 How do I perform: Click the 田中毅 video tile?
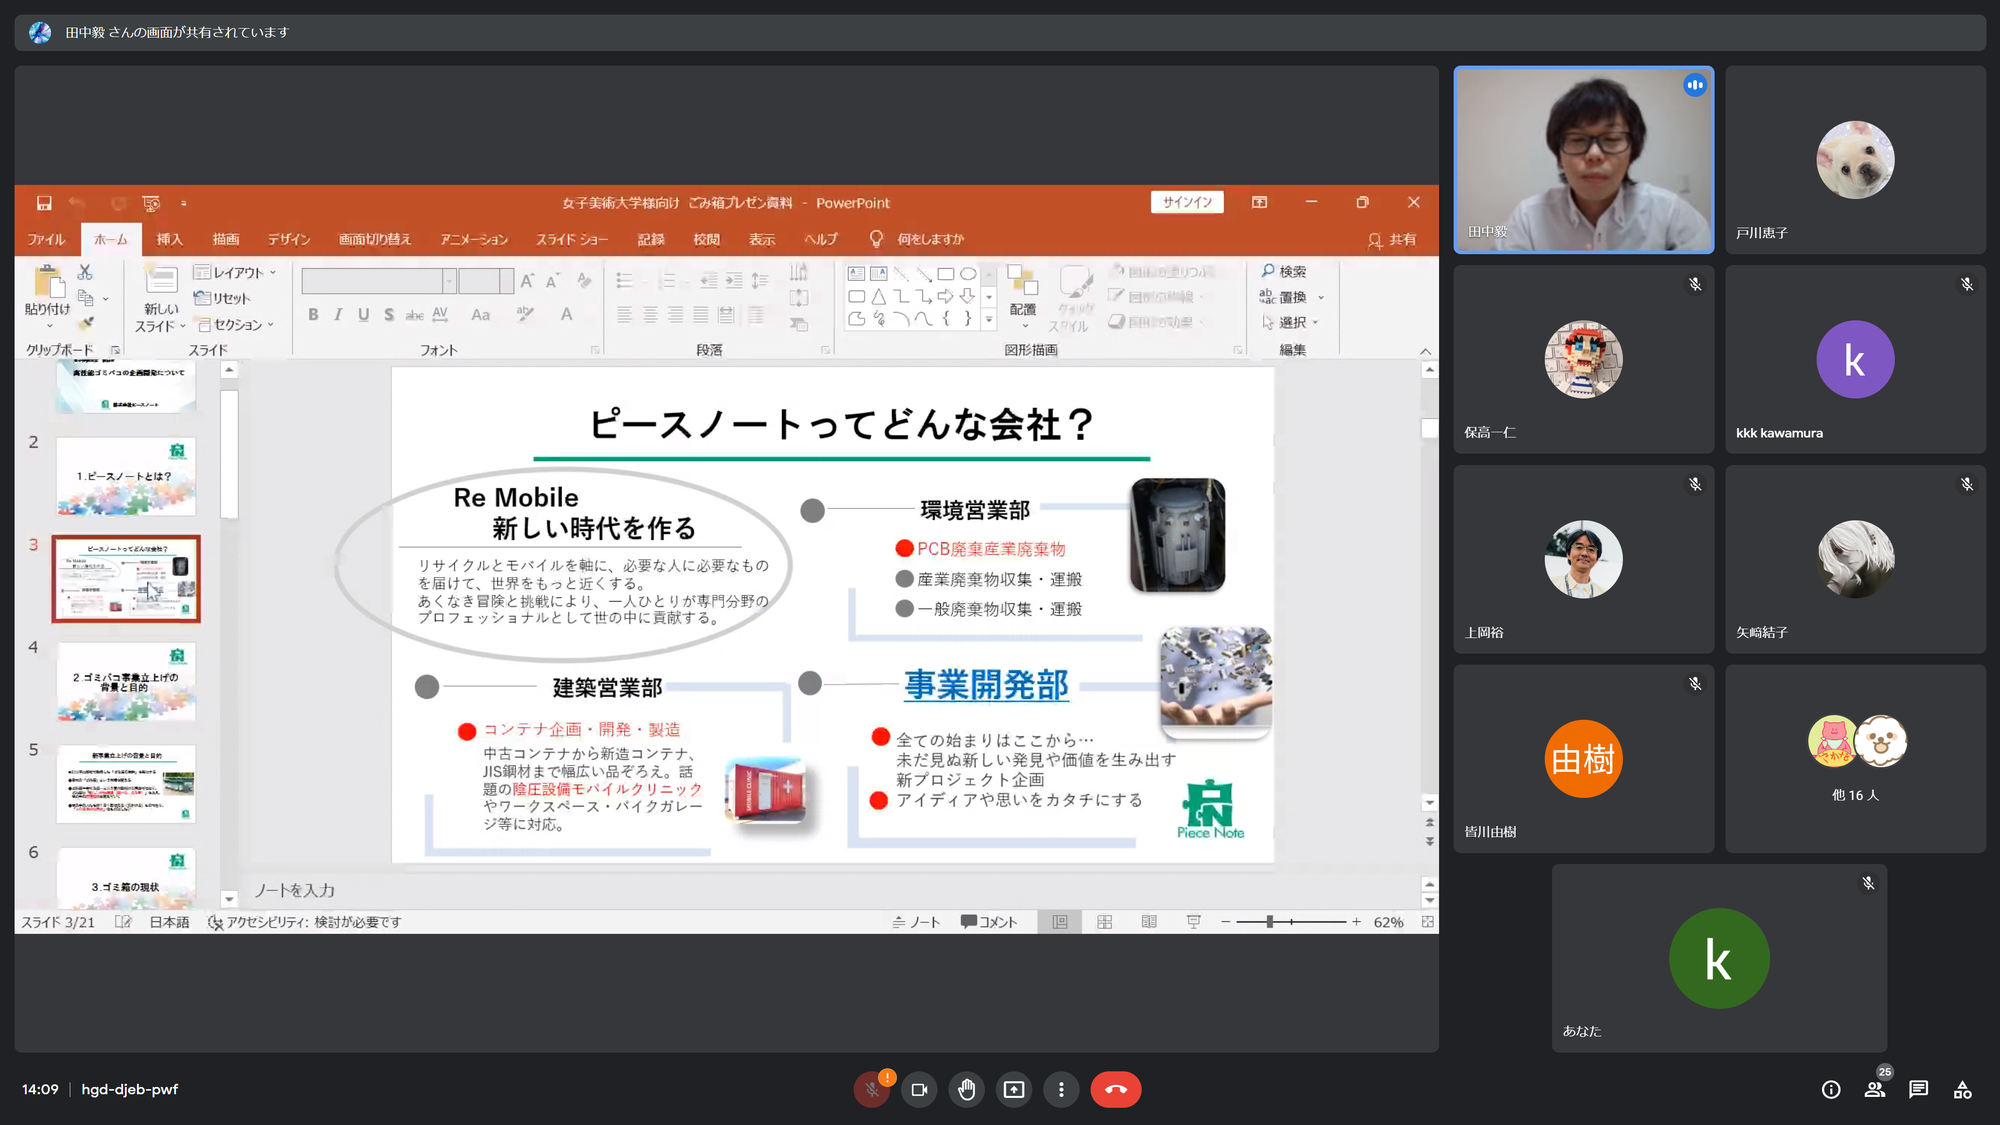[1584, 160]
